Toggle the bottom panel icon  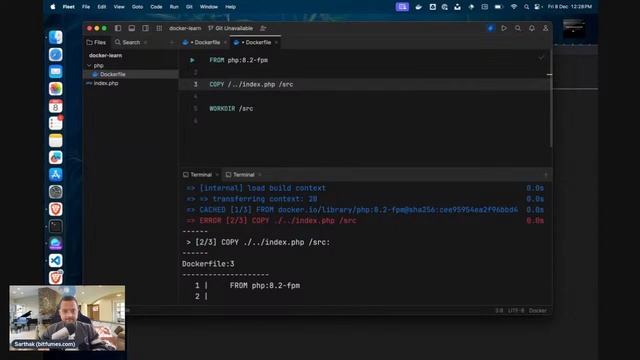click(x=131, y=28)
